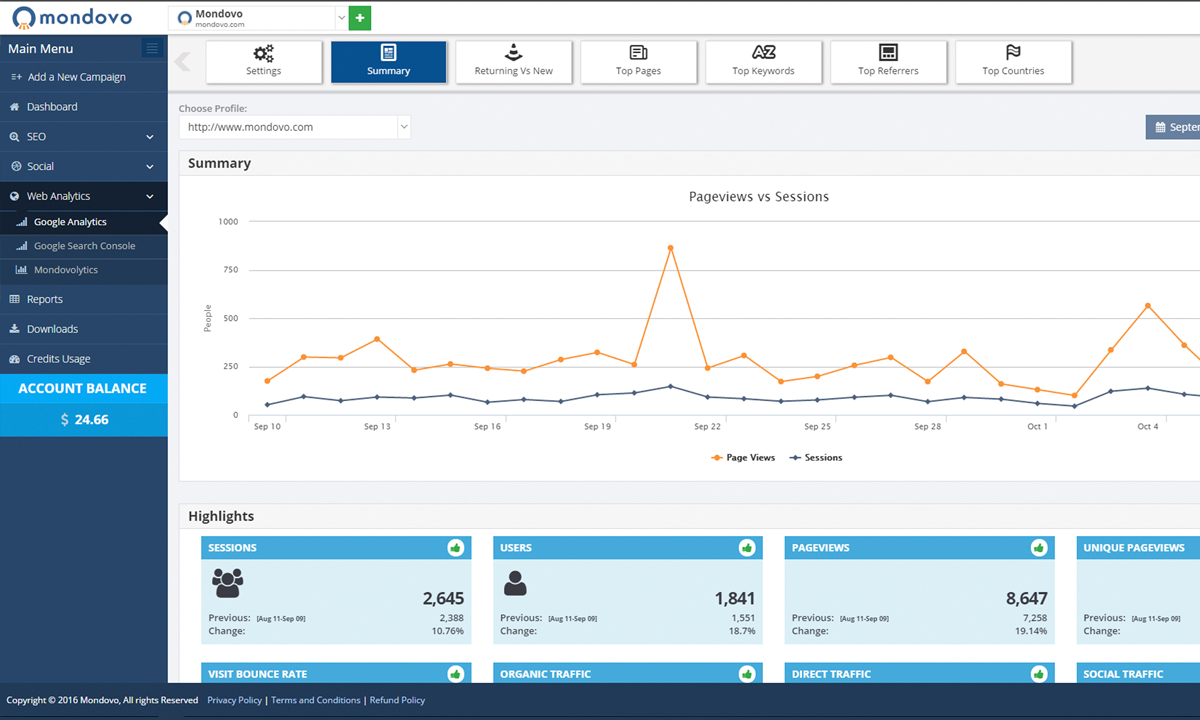Show the Top Referrers tab
Image resolution: width=1200 pixels, height=720 pixels.
889,62
